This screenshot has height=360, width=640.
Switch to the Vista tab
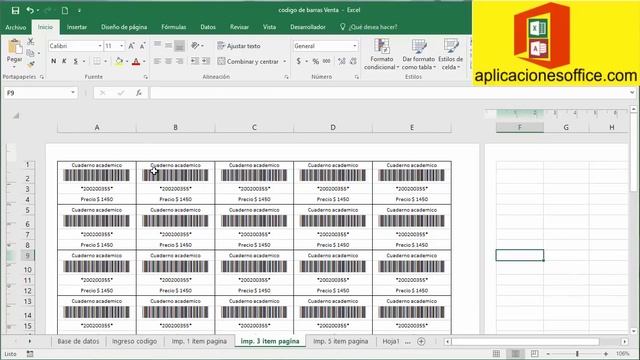(x=269, y=27)
